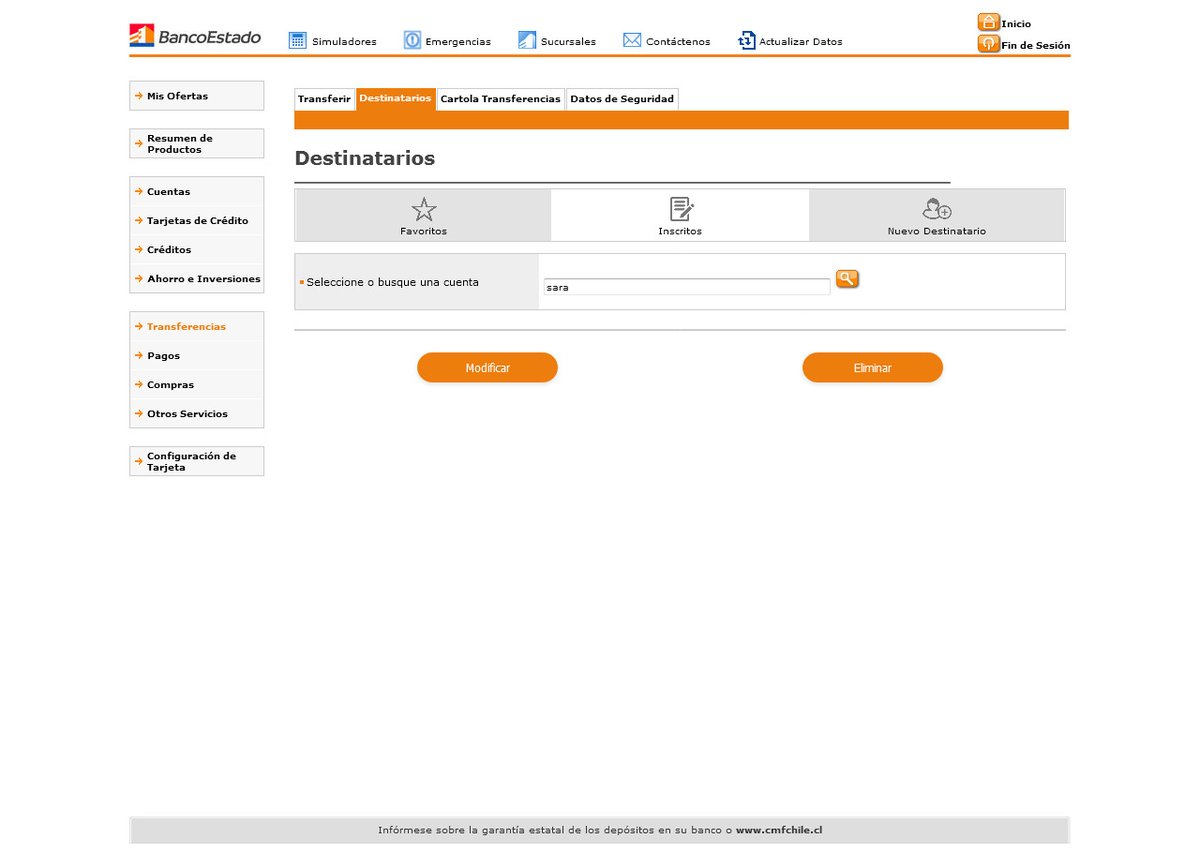Click the Inicio link text
This screenshot has height=853, width=1200.
pyautogui.click(x=1016, y=24)
